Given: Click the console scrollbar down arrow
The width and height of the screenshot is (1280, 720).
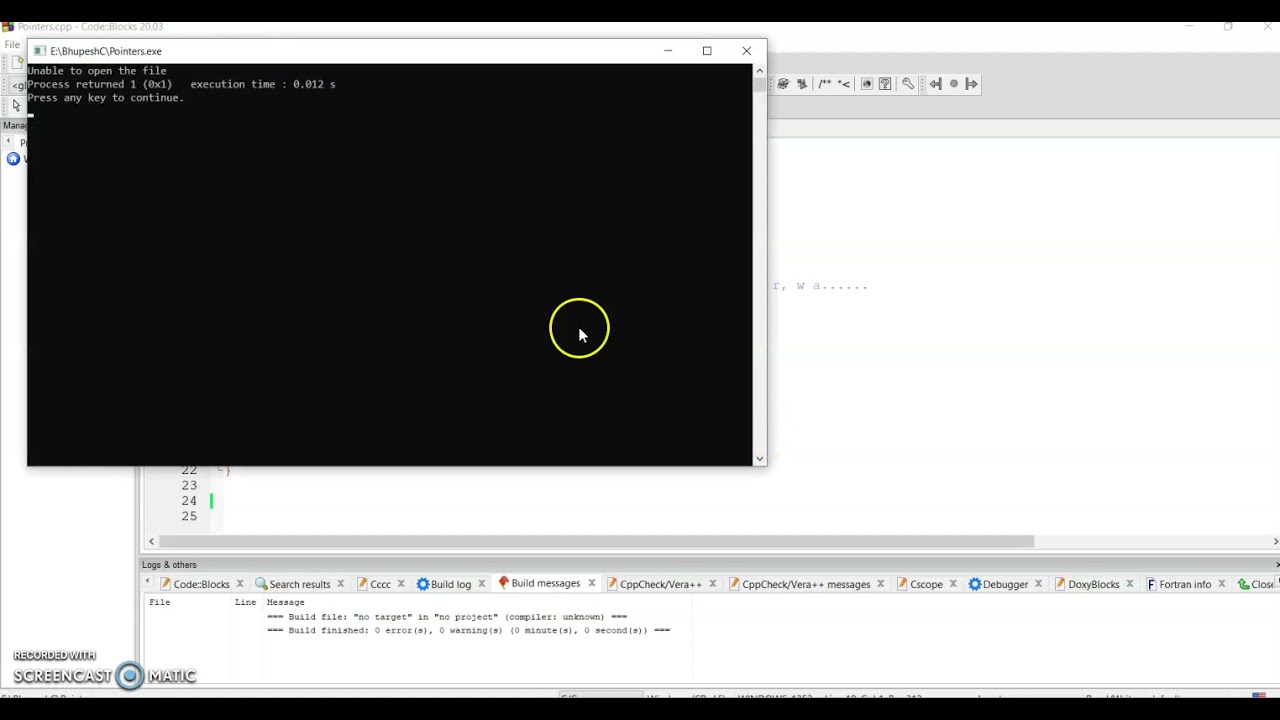Looking at the screenshot, I should pos(759,459).
